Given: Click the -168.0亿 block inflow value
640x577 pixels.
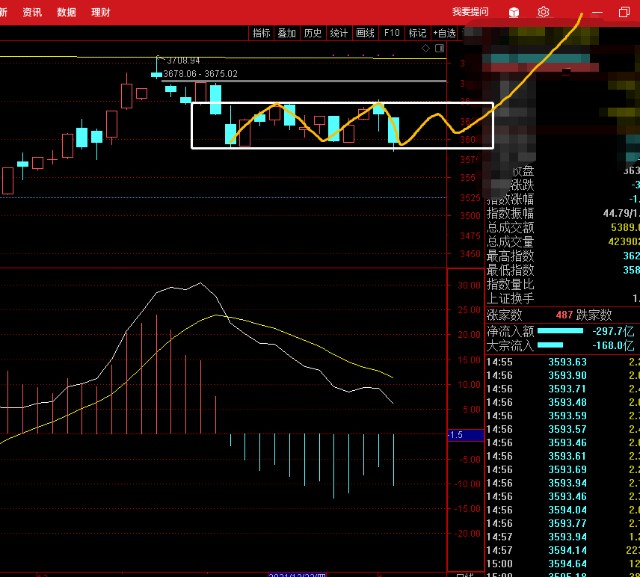Looking at the screenshot, I should coord(613,346).
